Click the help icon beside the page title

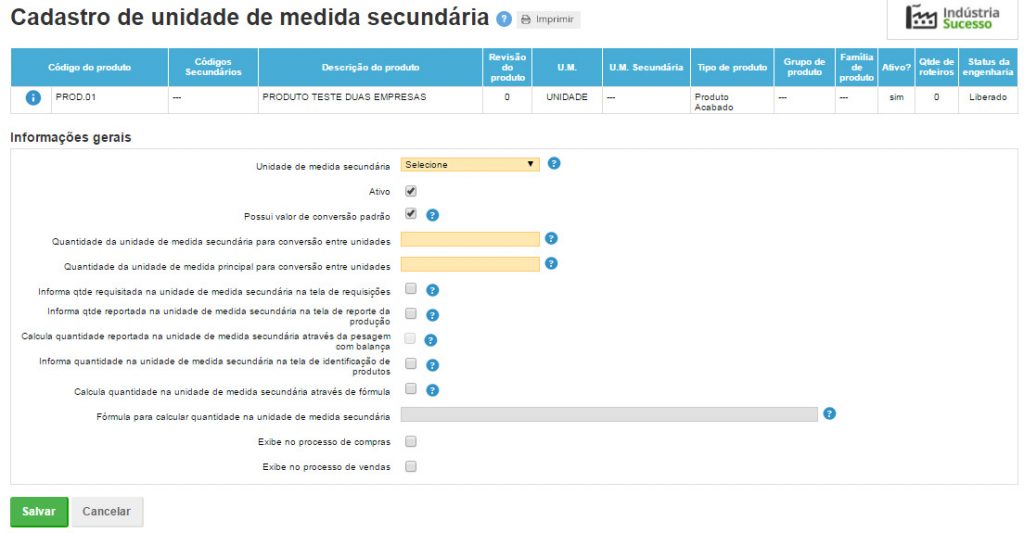504,19
